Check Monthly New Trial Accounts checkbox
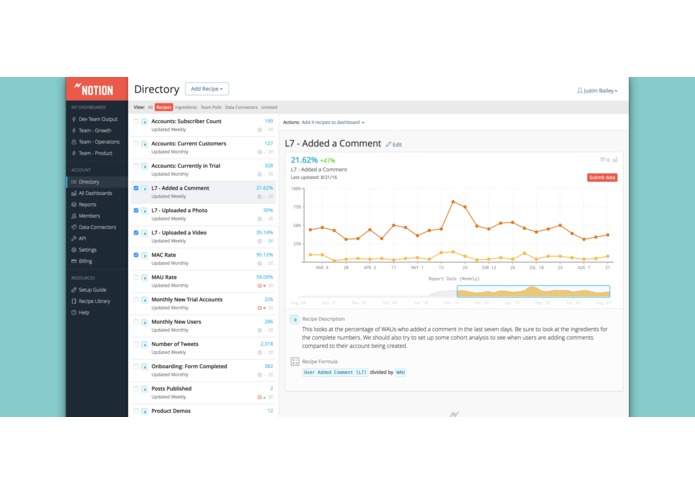 tap(136, 300)
